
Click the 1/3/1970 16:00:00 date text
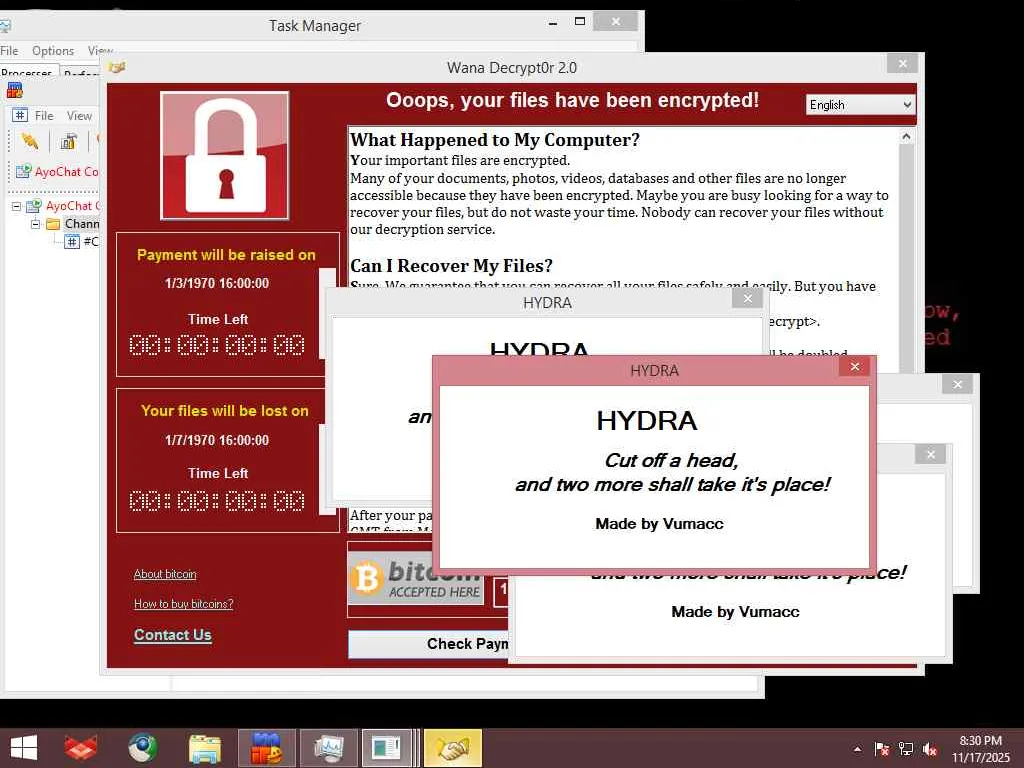pos(217,283)
